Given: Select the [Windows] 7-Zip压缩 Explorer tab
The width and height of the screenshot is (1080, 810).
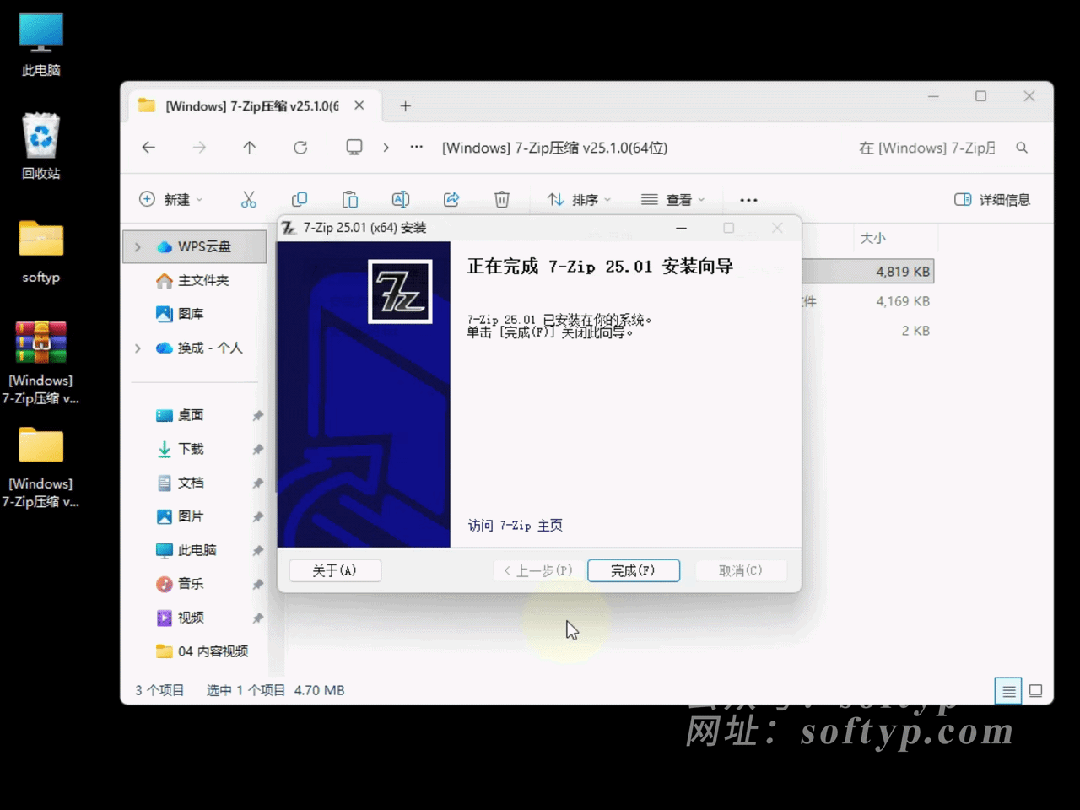Looking at the screenshot, I should tap(251, 106).
